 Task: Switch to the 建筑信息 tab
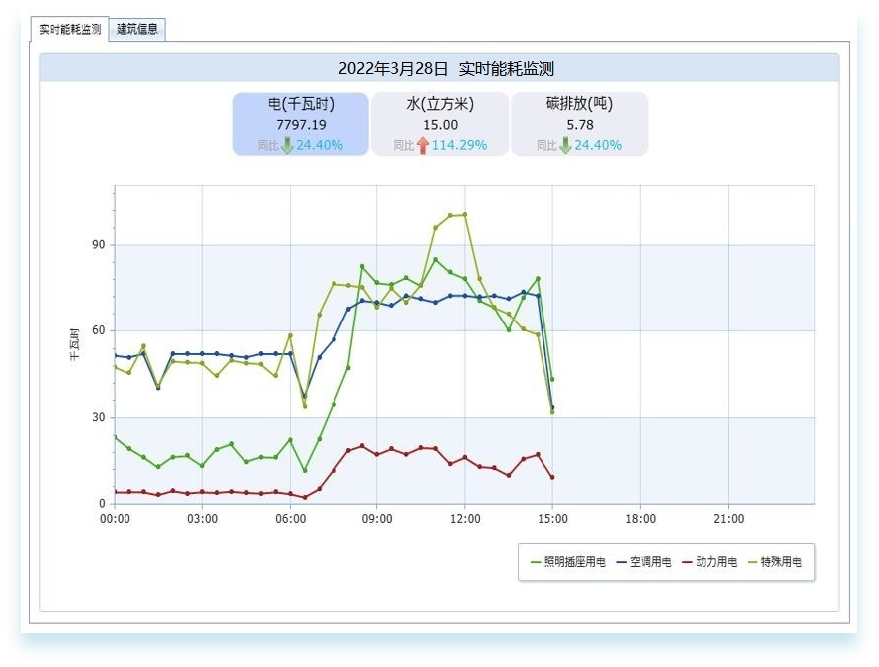tap(137, 29)
